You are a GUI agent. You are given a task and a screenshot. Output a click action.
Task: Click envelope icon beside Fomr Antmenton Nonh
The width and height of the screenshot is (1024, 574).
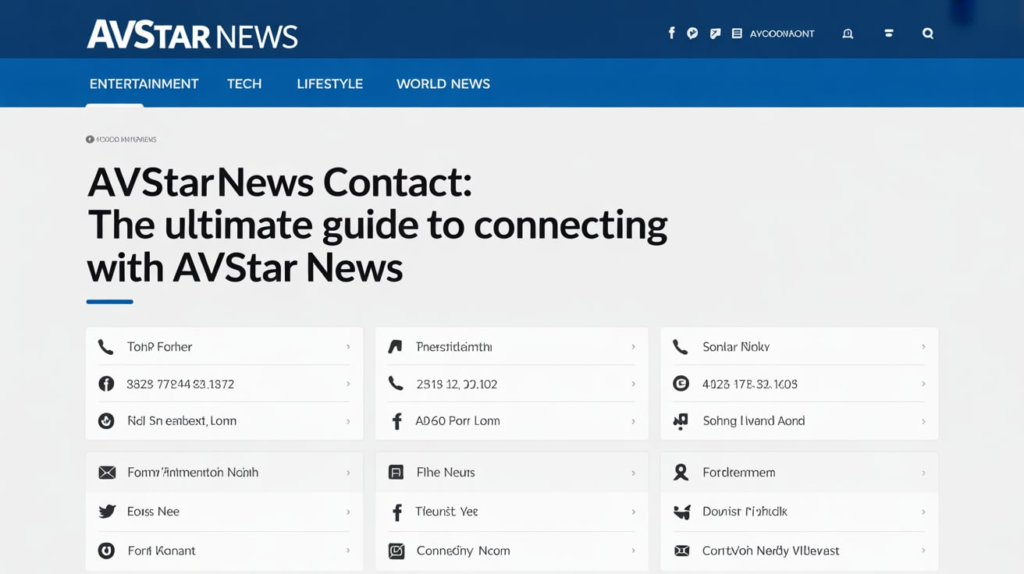(x=106, y=472)
